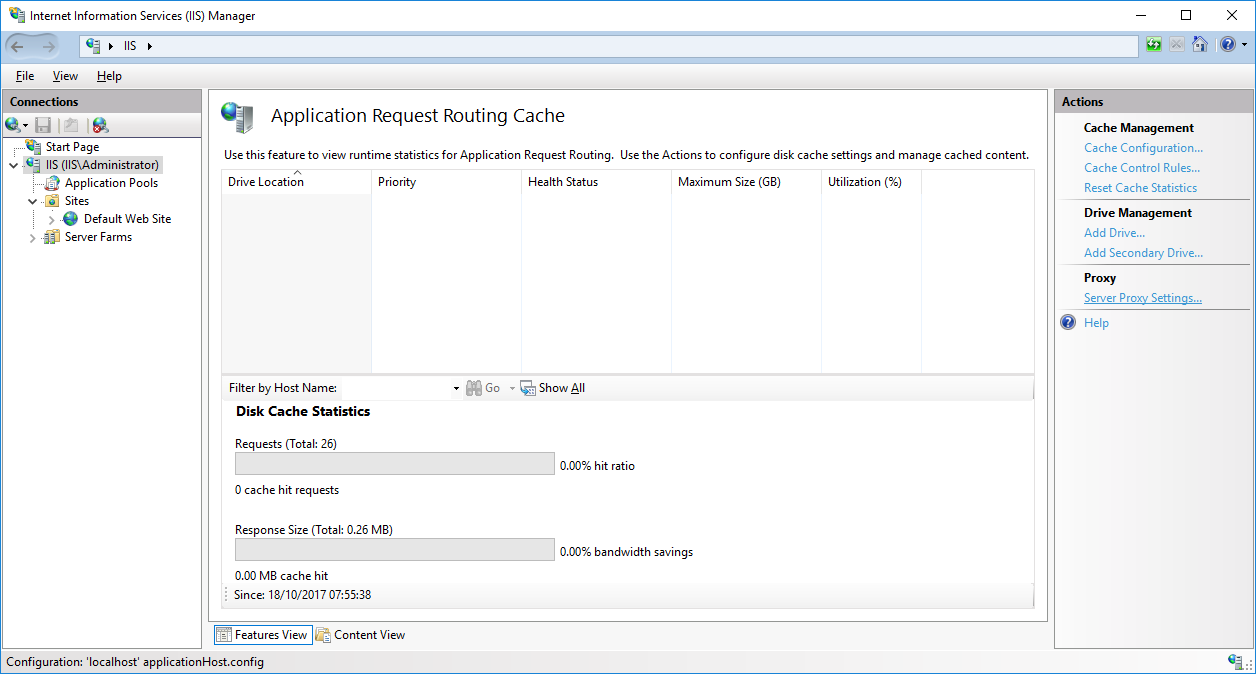Open the Help menu
The width and height of the screenshot is (1256, 674).
[109, 76]
